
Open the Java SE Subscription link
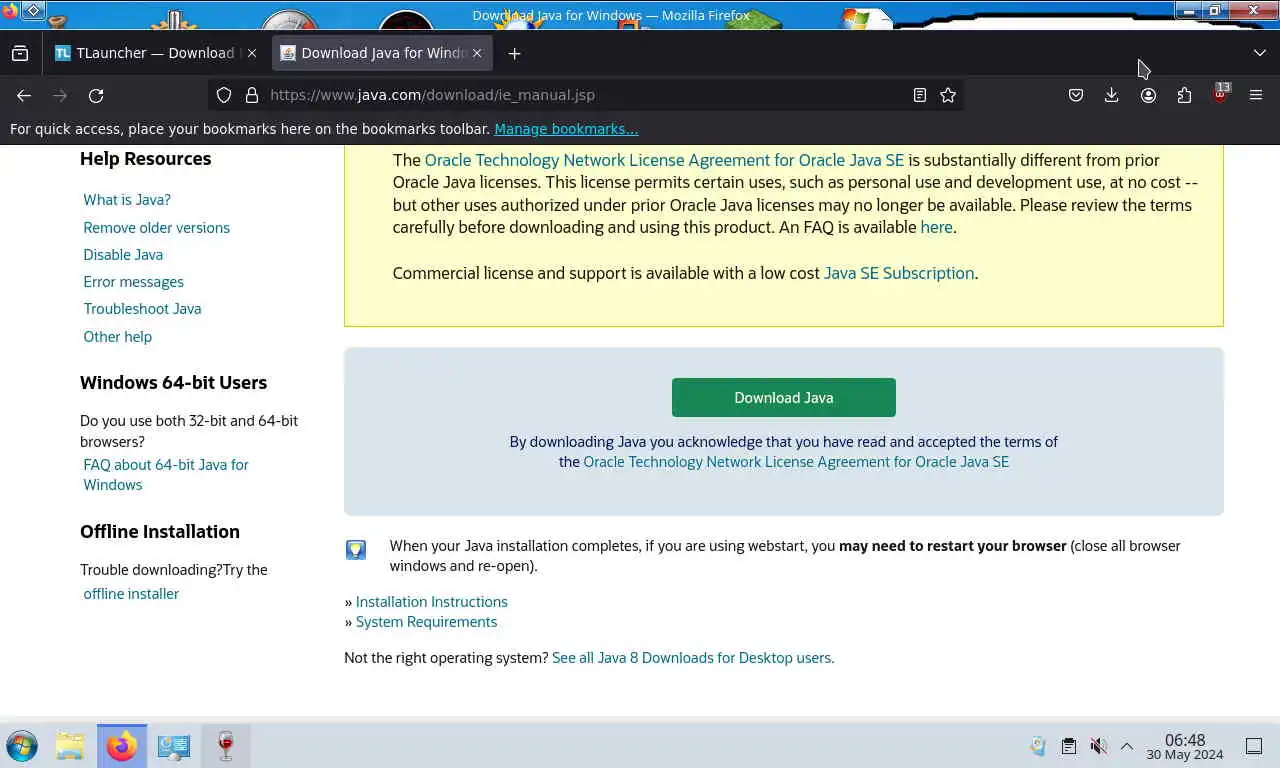(x=898, y=273)
